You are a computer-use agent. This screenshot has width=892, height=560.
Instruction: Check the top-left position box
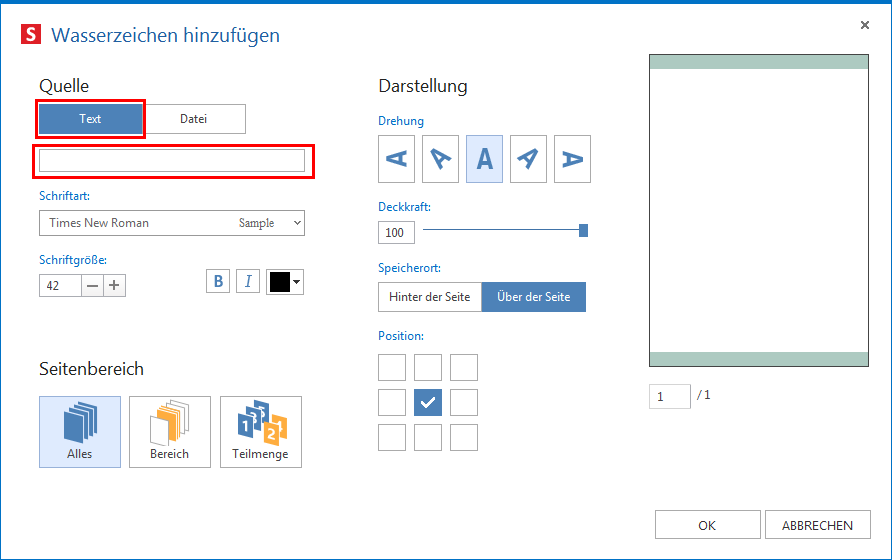[x=392, y=367]
